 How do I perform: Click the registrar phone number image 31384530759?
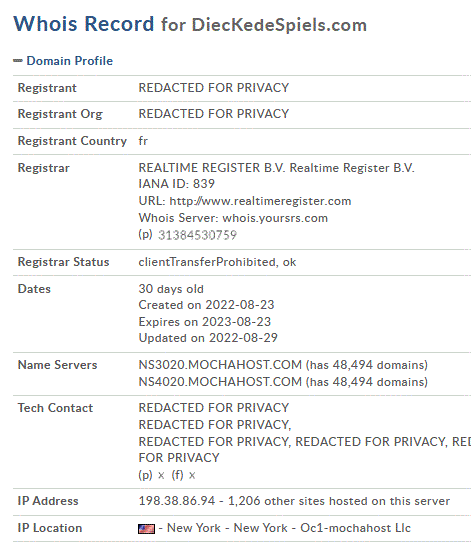point(197,235)
